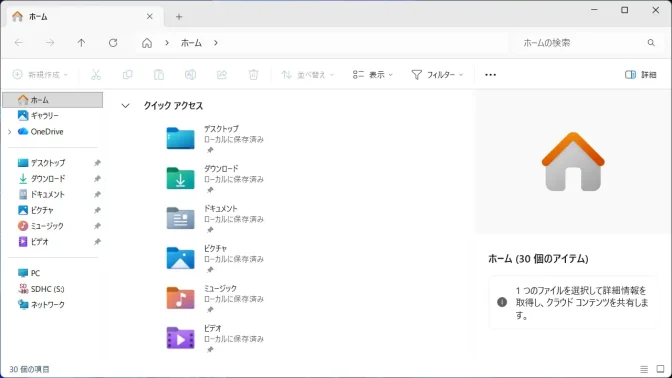This screenshot has height=378, width=672.
Task: Click the Paste clipboard icon
Action: click(159, 75)
